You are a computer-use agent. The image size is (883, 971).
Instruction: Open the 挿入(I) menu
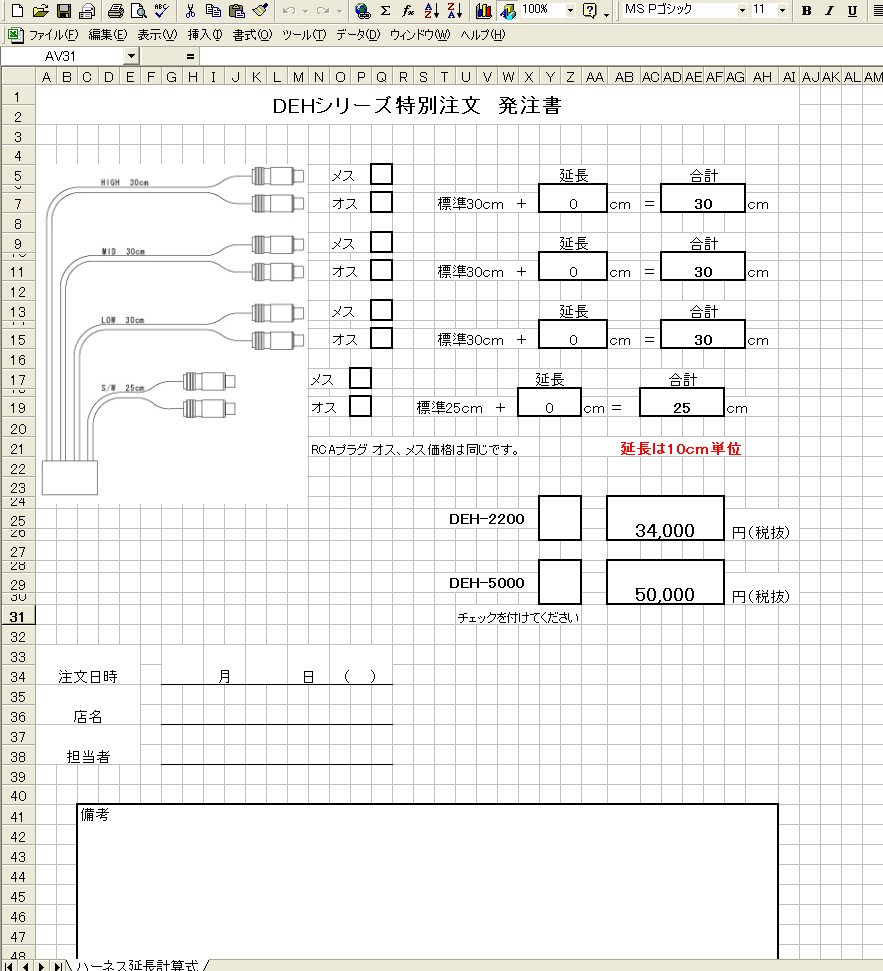pyautogui.click(x=205, y=35)
